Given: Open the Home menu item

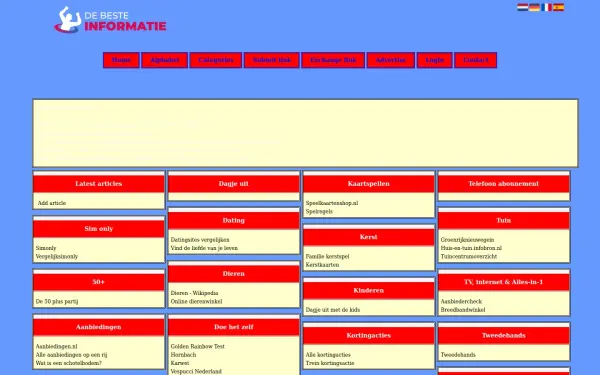Looking at the screenshot, I should [121, 60].
